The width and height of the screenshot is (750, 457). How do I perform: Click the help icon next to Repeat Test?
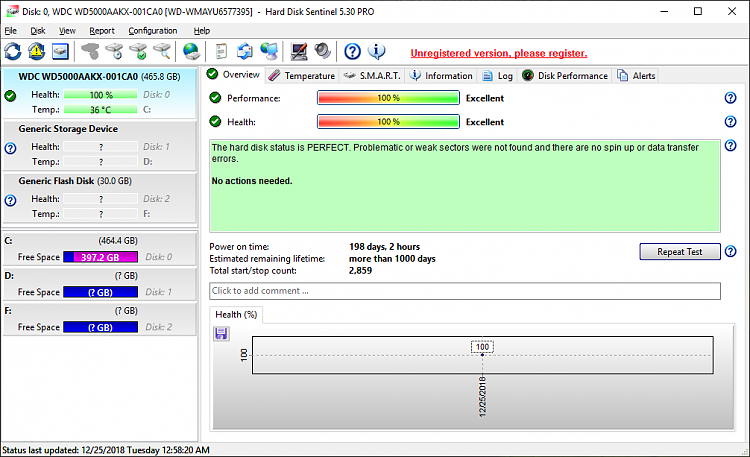730,251
